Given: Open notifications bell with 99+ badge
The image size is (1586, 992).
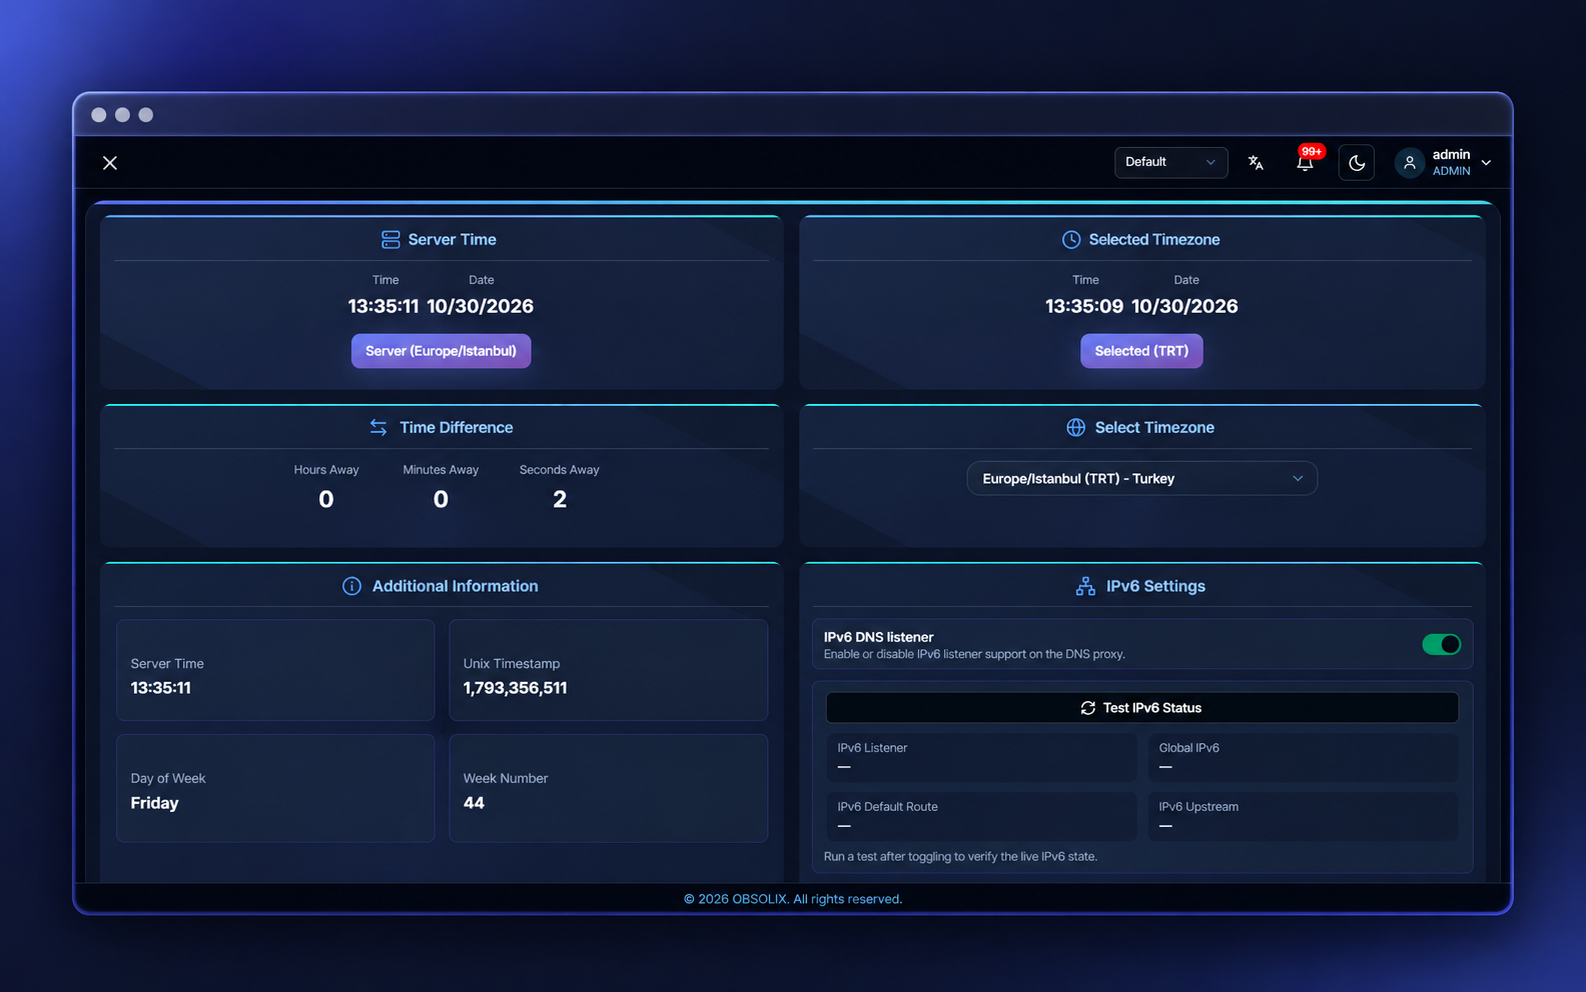Looking at the screenshot, I should (1305, 162).
